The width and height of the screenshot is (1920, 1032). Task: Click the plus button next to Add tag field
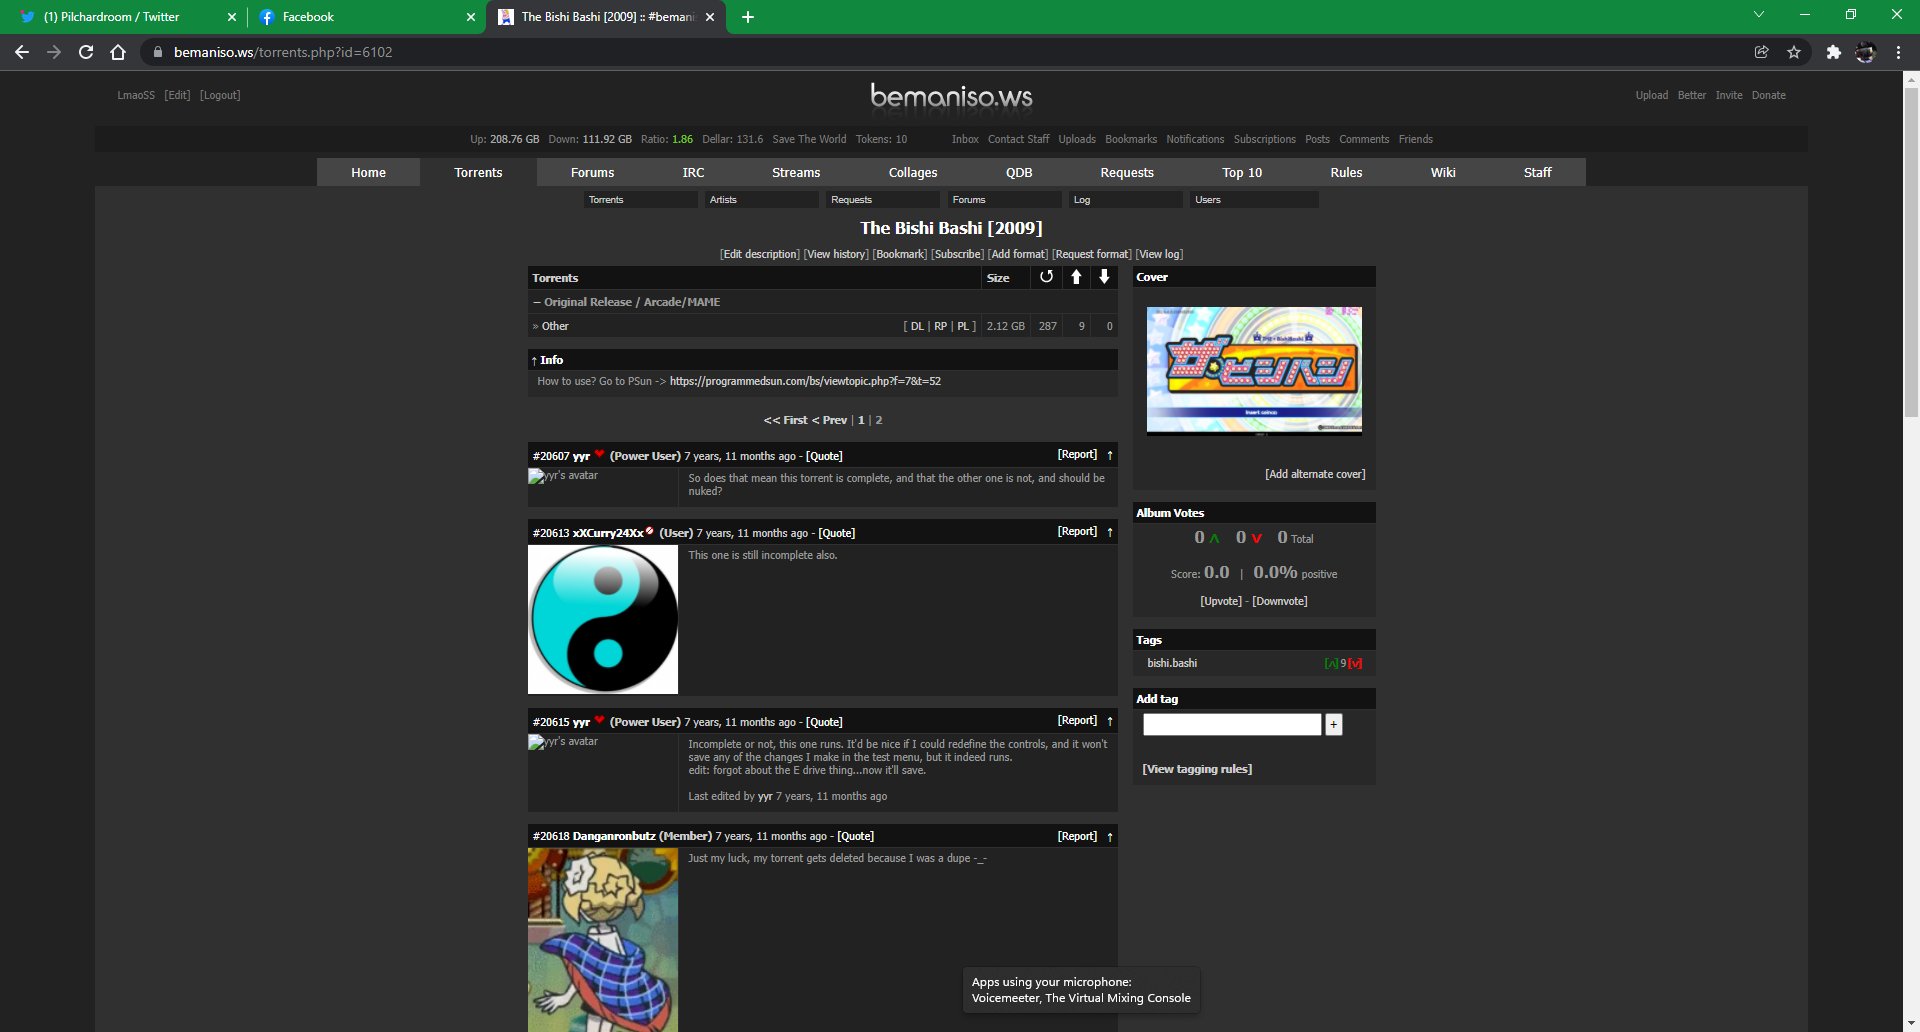coord(1333,725)
